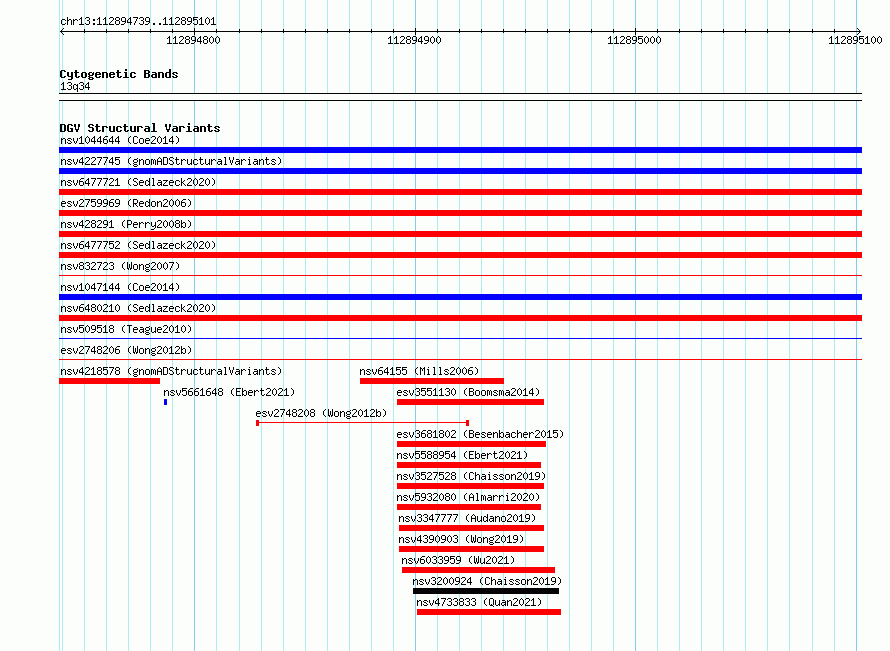Click the 112894900 ruler position label
This screenshot has width=890, height=651.
pos(414,40)
